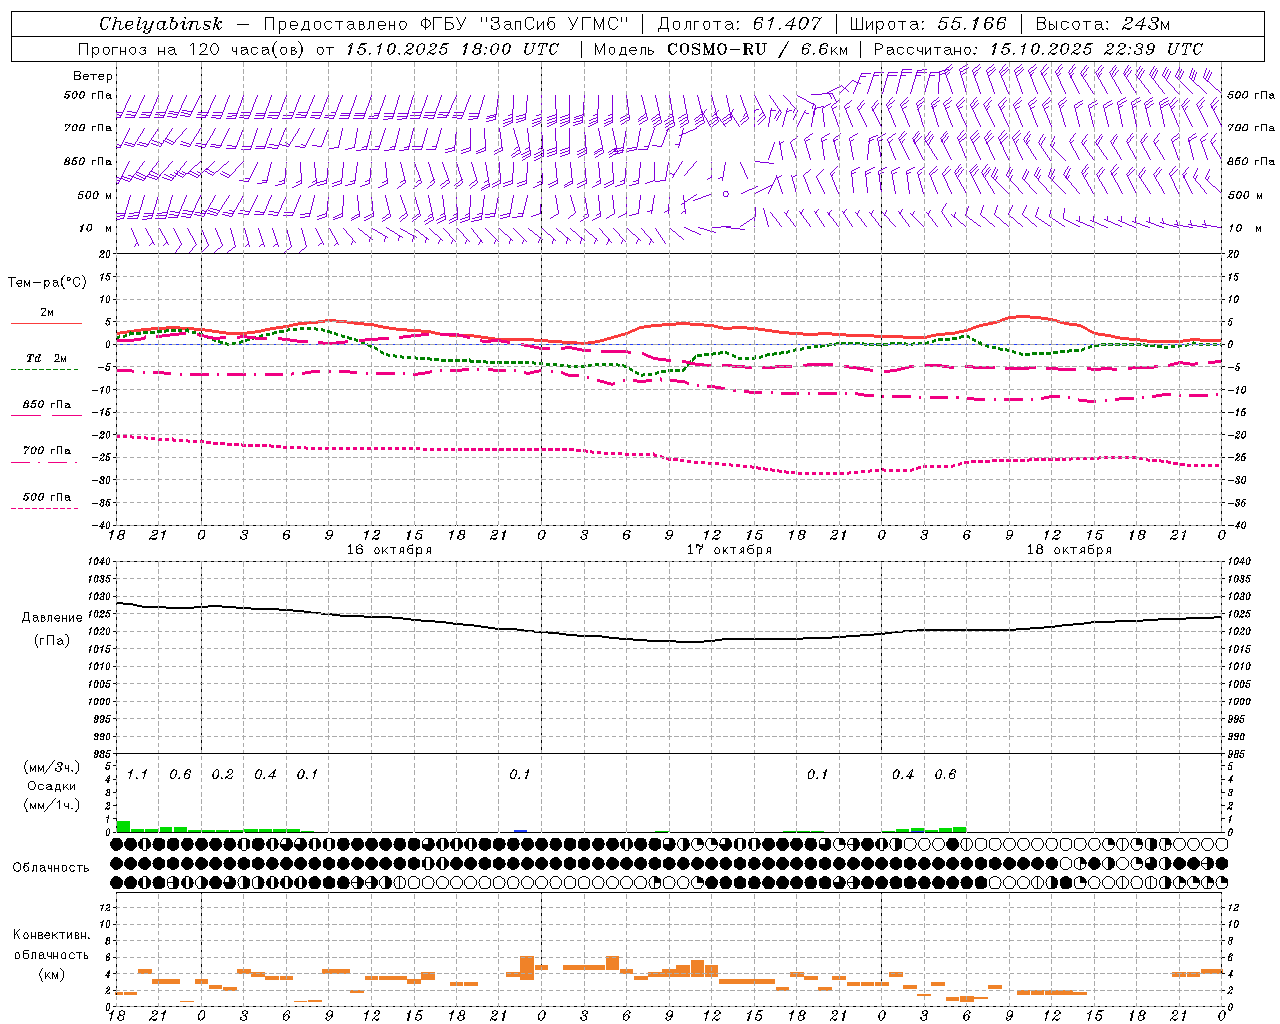Click the red '2м' temperature legend line

46,323
